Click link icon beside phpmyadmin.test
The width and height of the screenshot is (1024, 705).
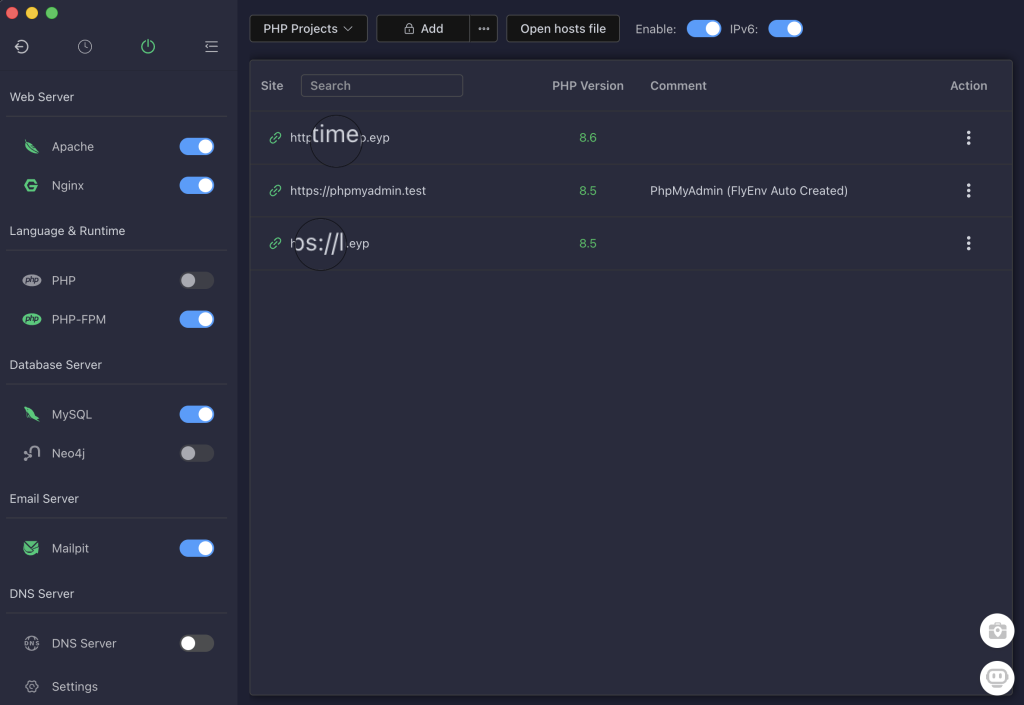click(275, 191)
